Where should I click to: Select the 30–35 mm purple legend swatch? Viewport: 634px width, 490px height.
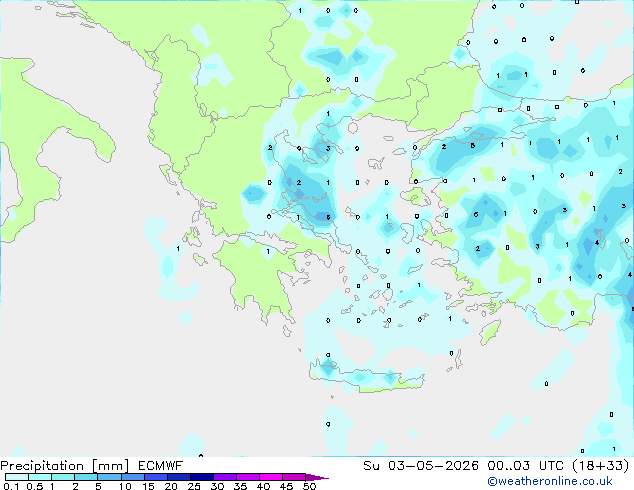(x=225, y=477)
